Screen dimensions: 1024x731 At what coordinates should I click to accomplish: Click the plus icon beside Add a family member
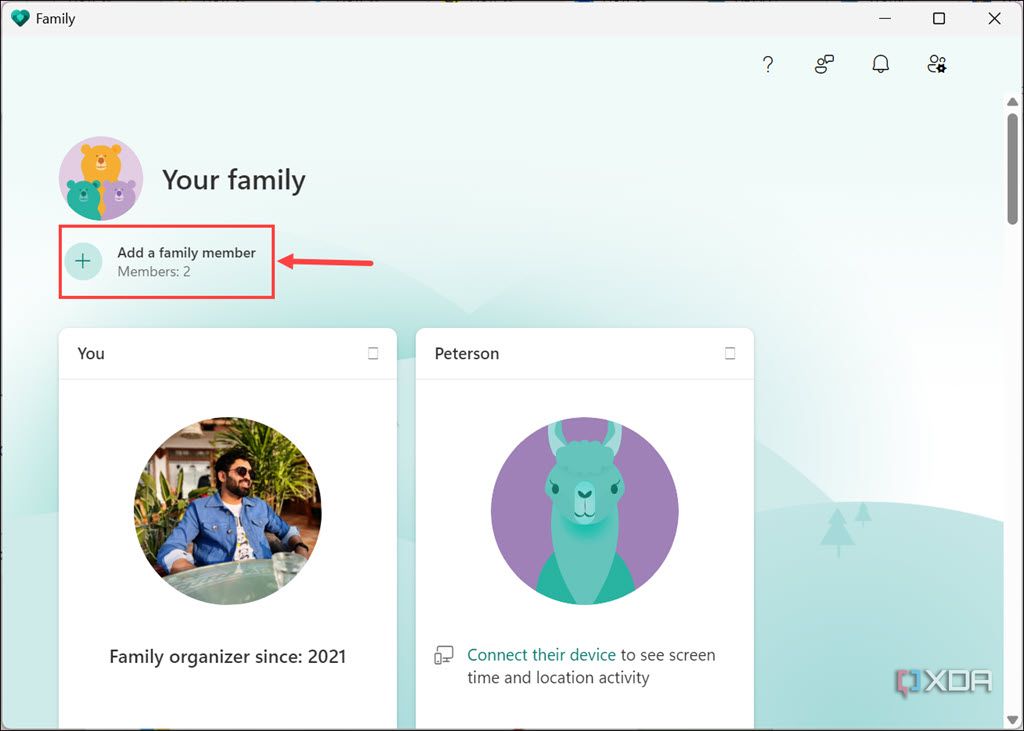point(83,260)
